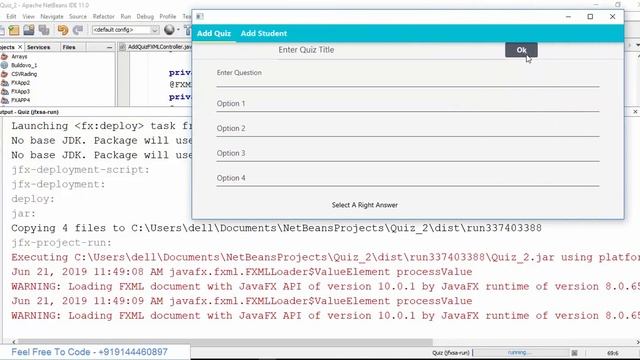
Task: Click the Save All disks icon
Action: pos(29,30)
